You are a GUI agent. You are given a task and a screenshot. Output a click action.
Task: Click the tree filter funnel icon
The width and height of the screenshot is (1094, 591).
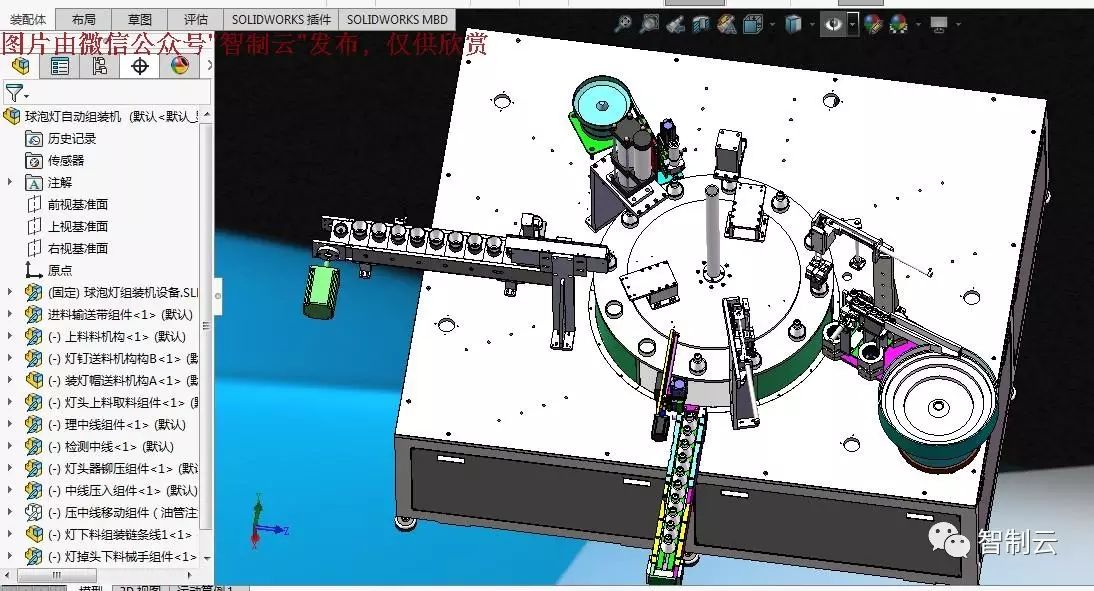pos(15,92)
